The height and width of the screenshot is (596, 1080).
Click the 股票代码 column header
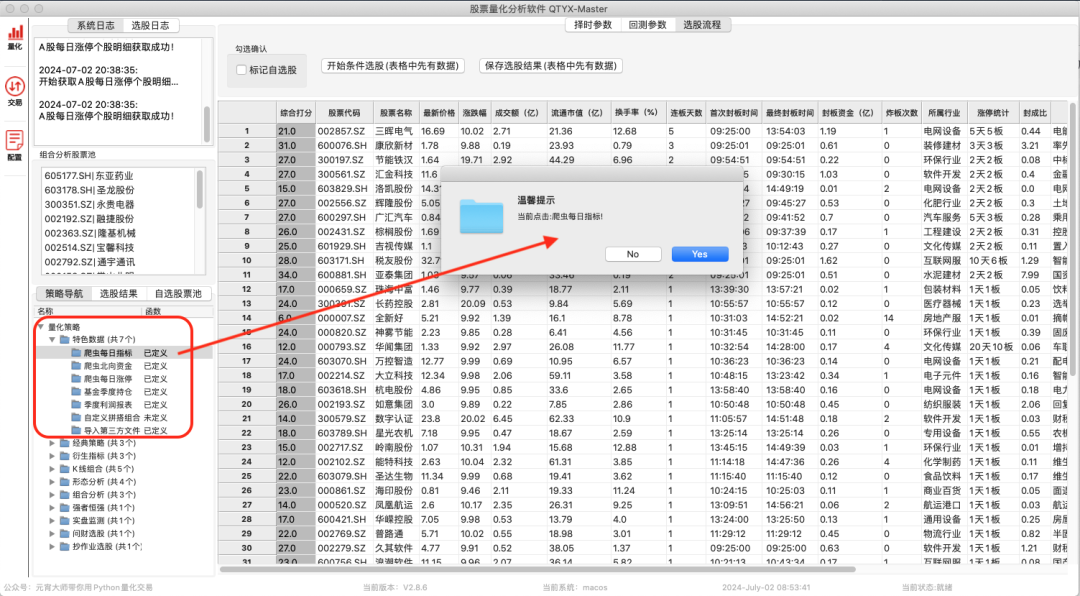344,112
